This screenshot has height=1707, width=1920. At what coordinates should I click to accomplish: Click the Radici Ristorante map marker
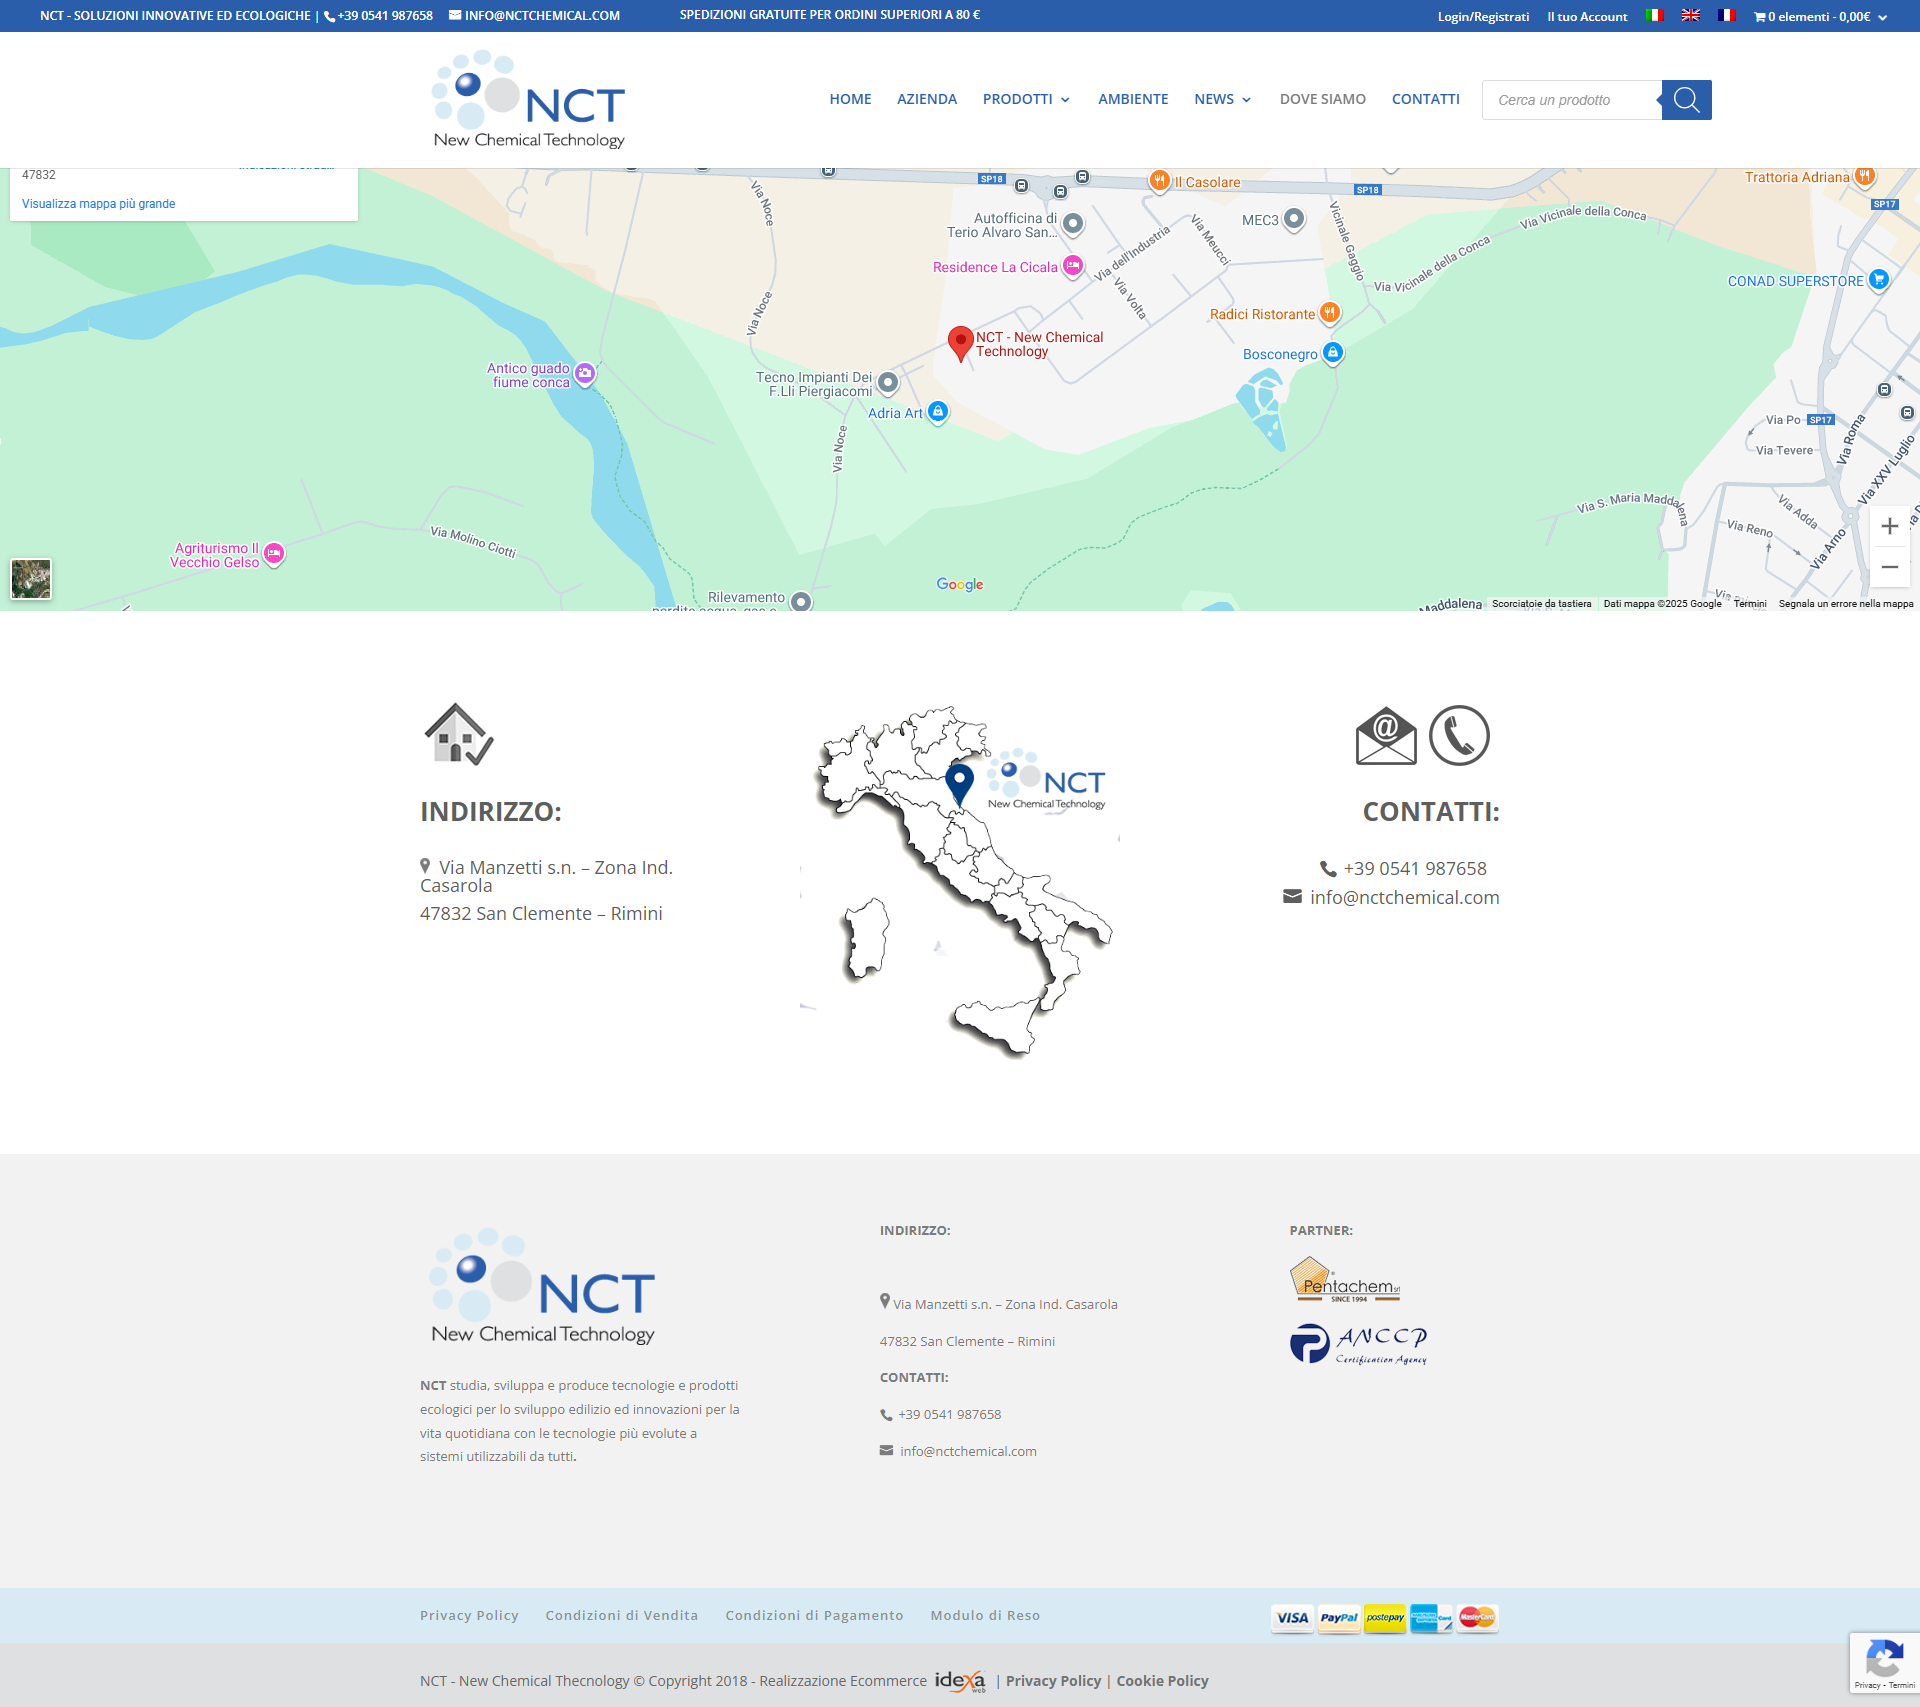click(x=1329, y=313)
